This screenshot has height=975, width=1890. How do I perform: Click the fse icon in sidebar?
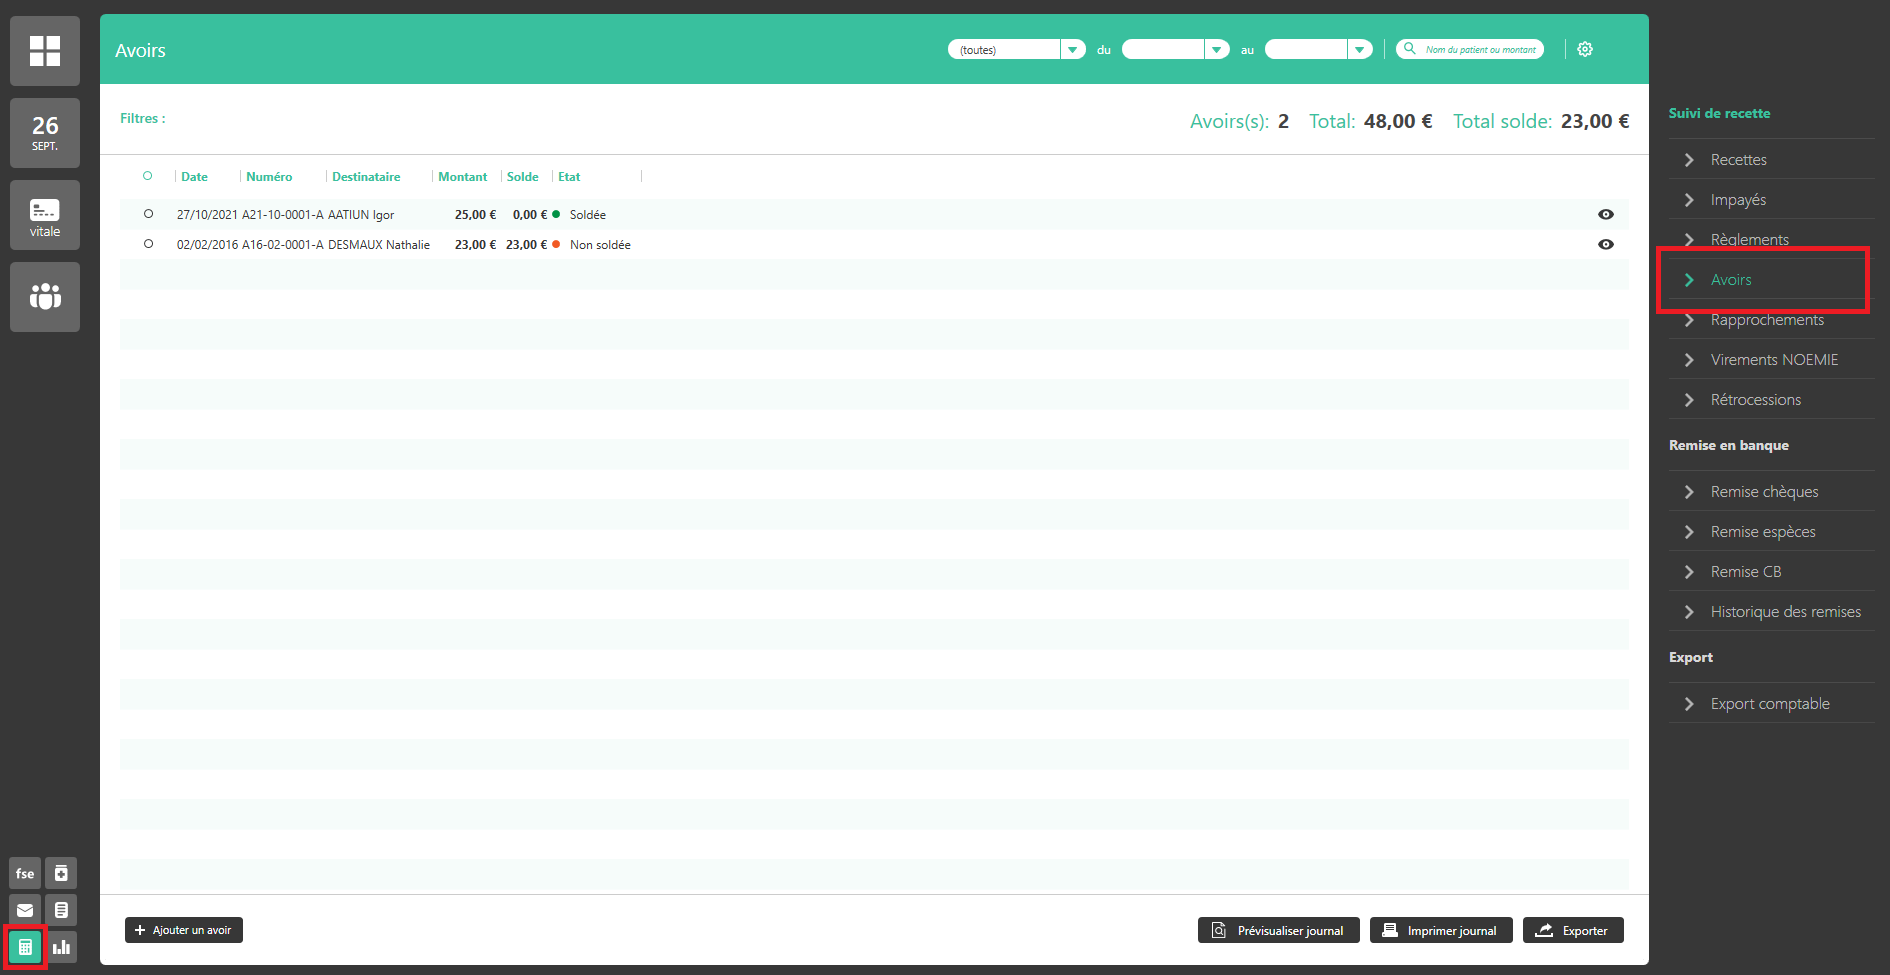[x=25, y=873]
